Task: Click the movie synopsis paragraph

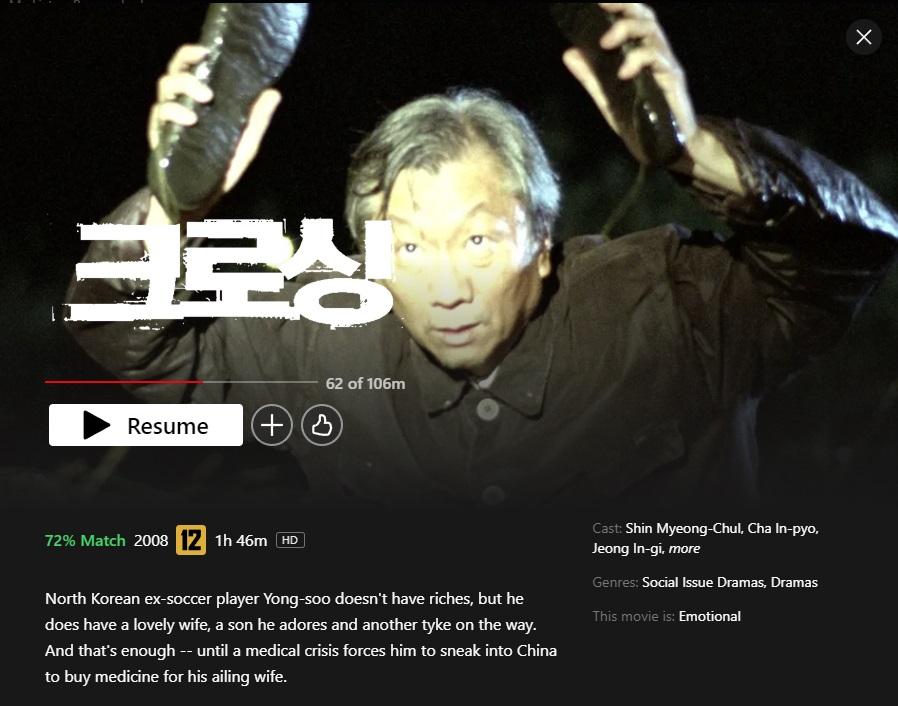Action: [301, 637]
